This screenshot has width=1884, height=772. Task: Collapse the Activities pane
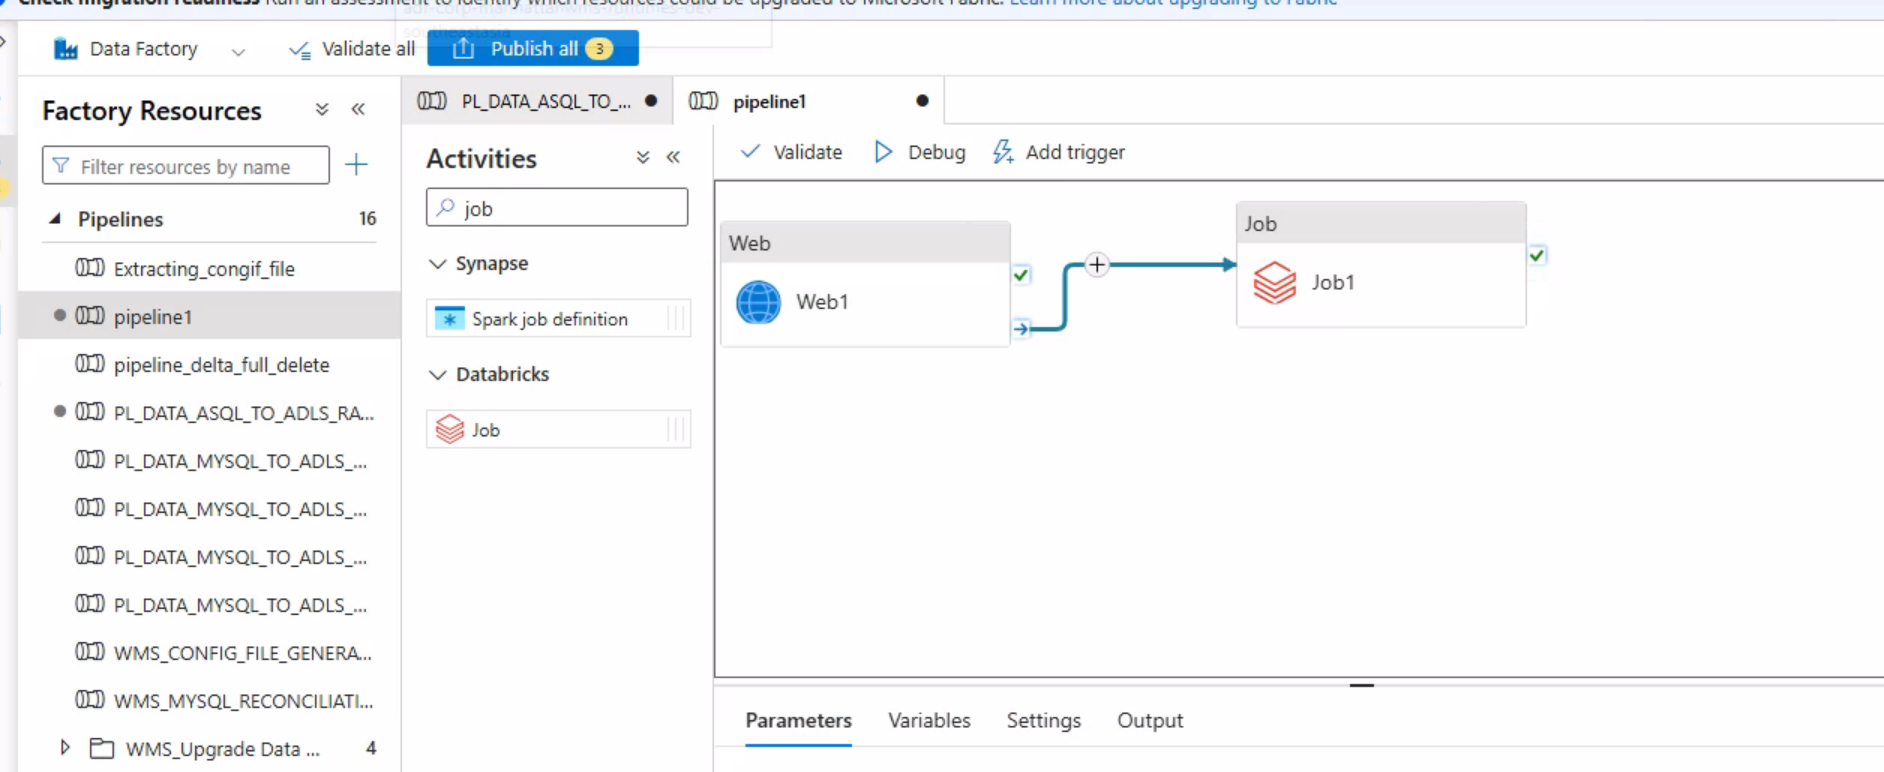coord(674,157)
